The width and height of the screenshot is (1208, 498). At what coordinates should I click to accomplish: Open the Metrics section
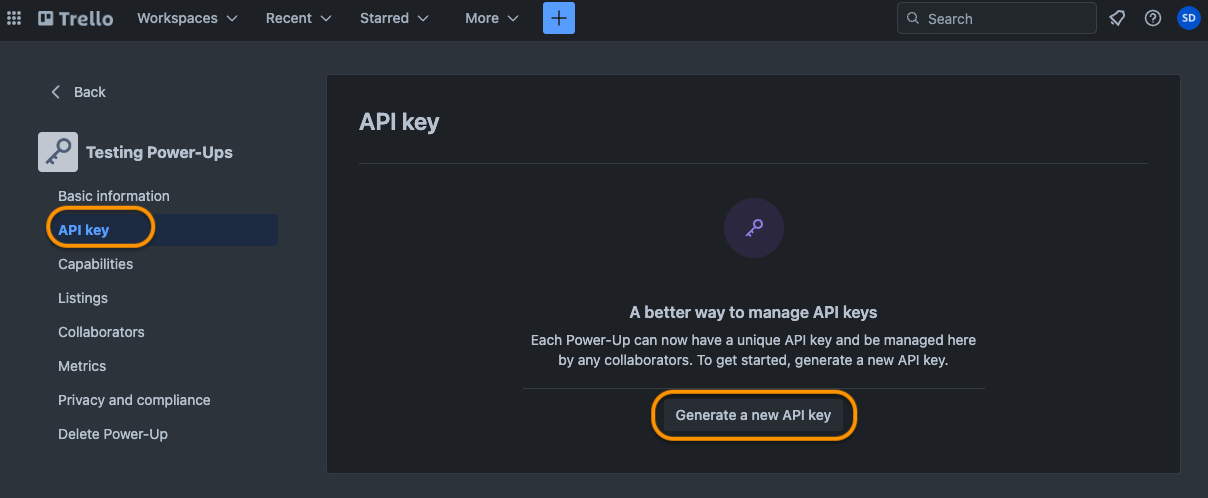coord(82,366)
